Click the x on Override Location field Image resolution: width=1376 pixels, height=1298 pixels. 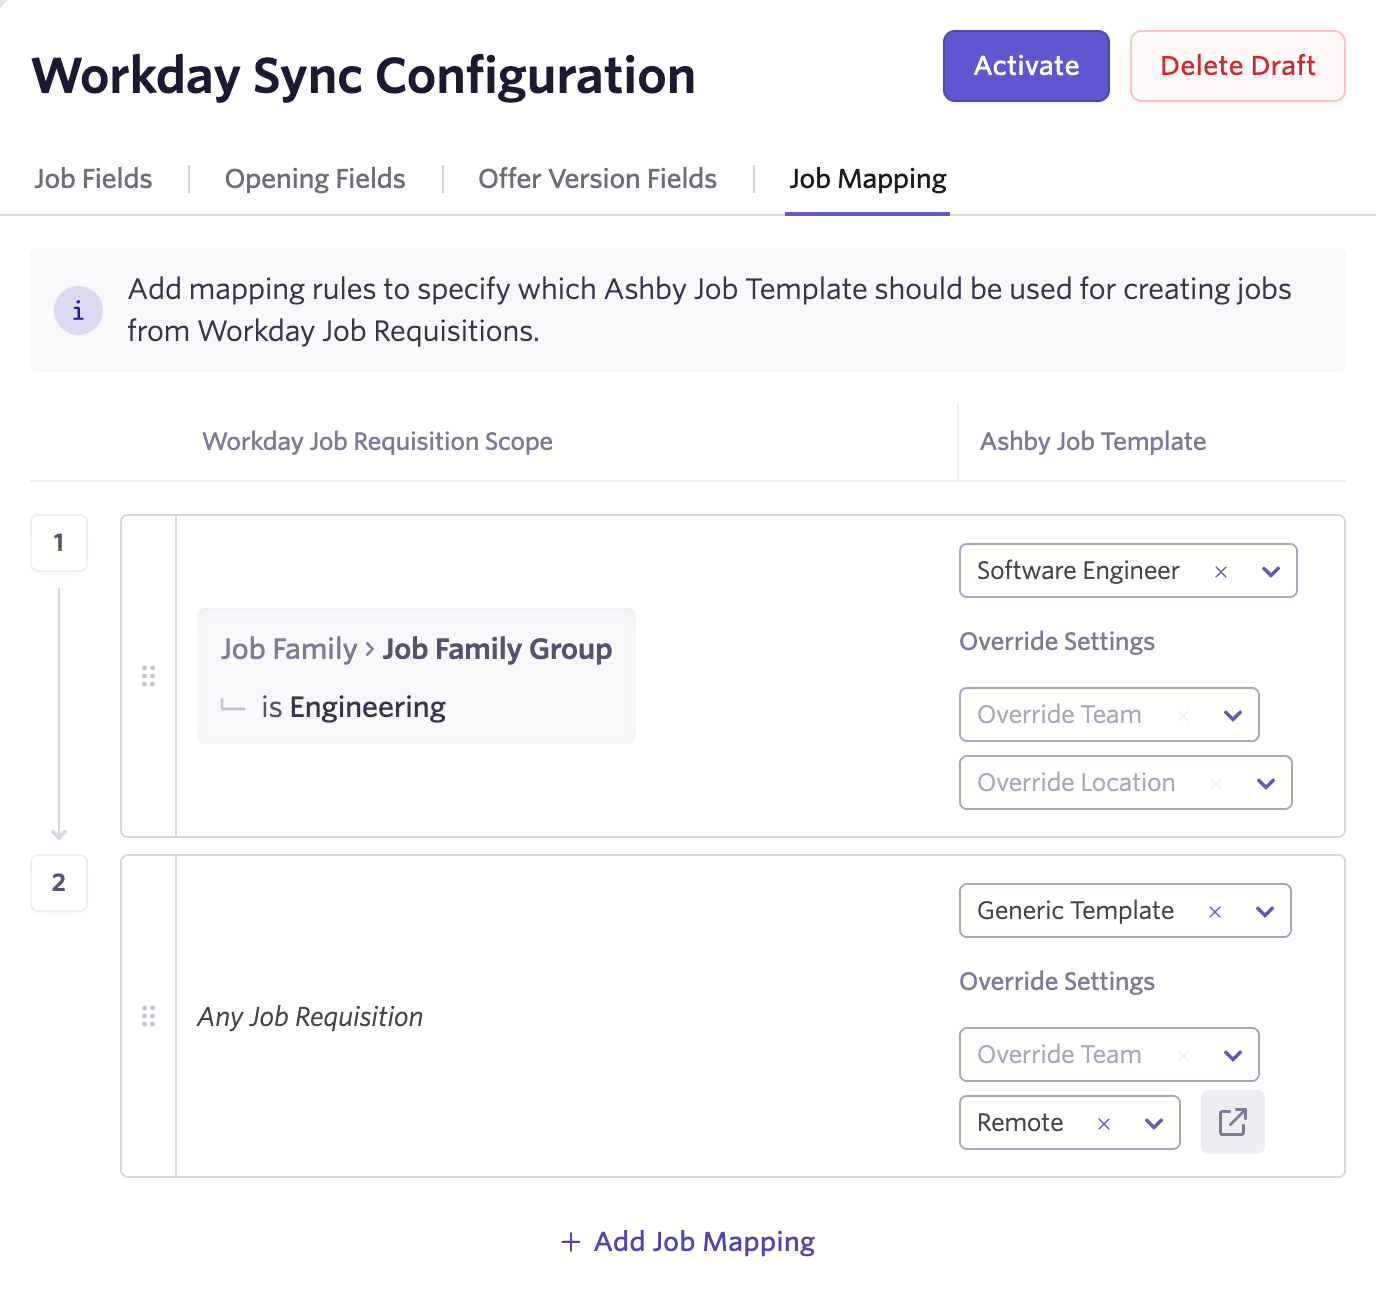pyautogui.click(x=1216, y=783)
